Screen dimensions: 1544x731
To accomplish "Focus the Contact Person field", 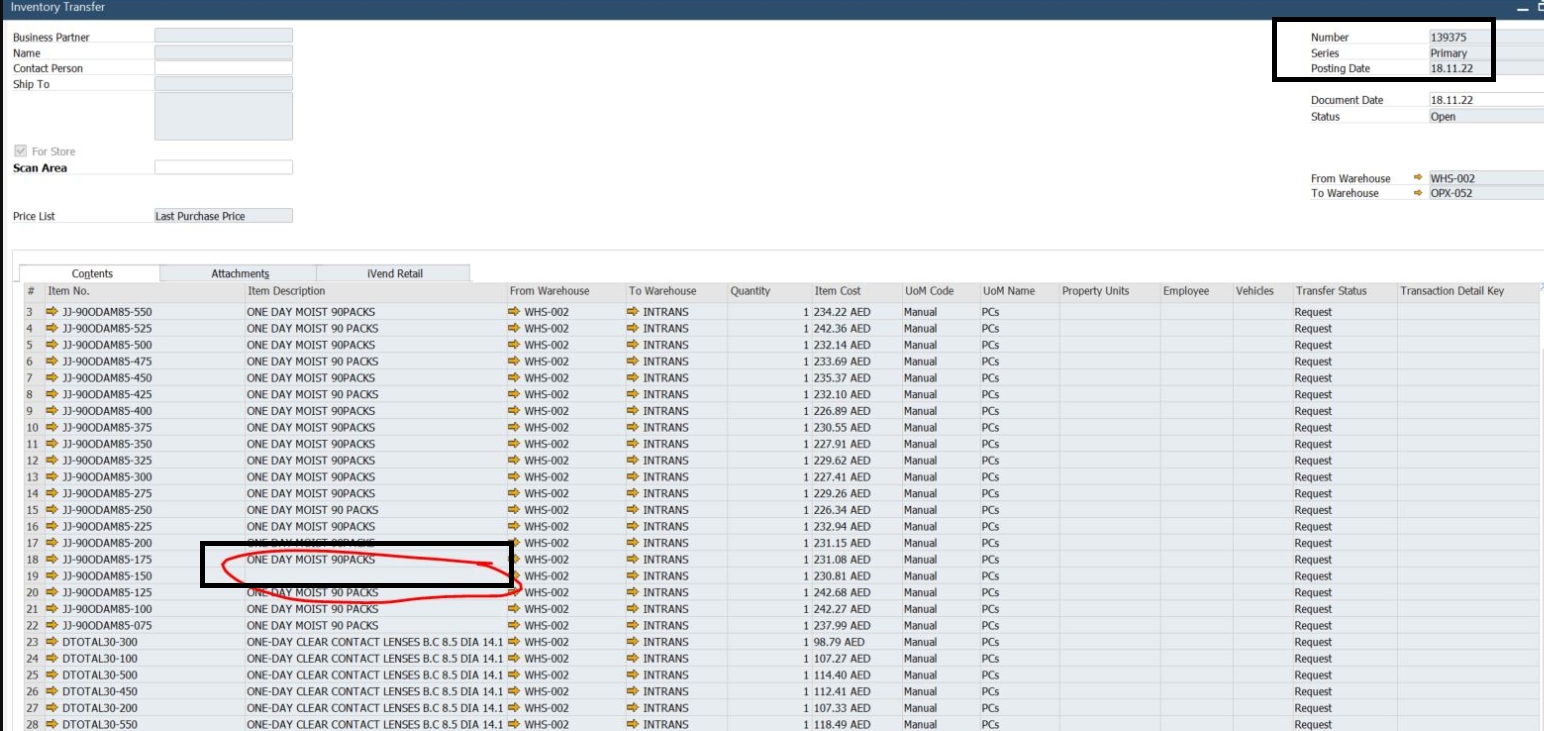I will tap(224, 68).
